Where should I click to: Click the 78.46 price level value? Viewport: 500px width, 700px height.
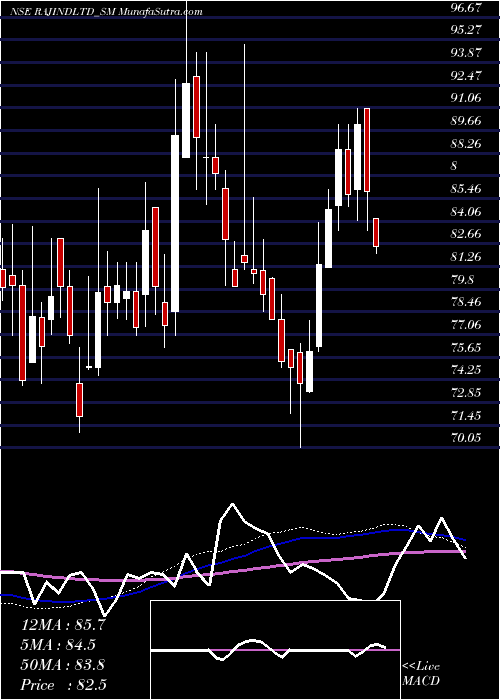(x=467, y=302)
